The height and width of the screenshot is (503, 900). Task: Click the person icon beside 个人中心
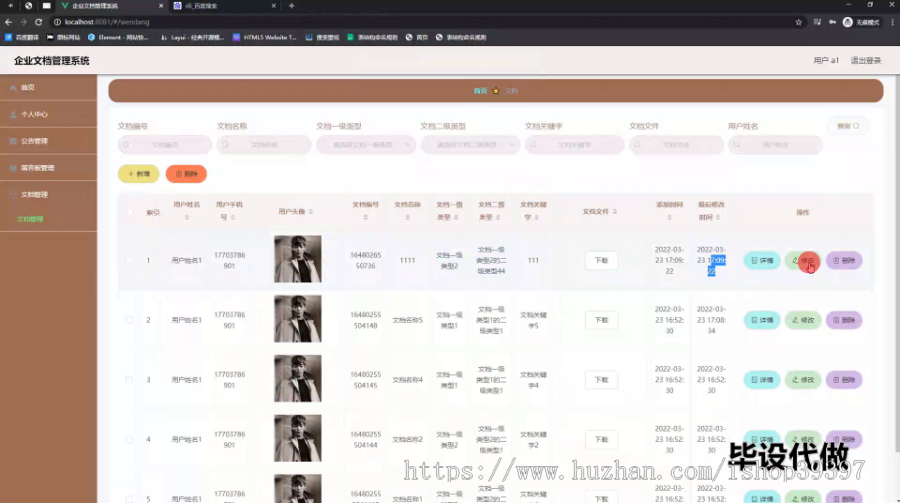pos(13,114)
